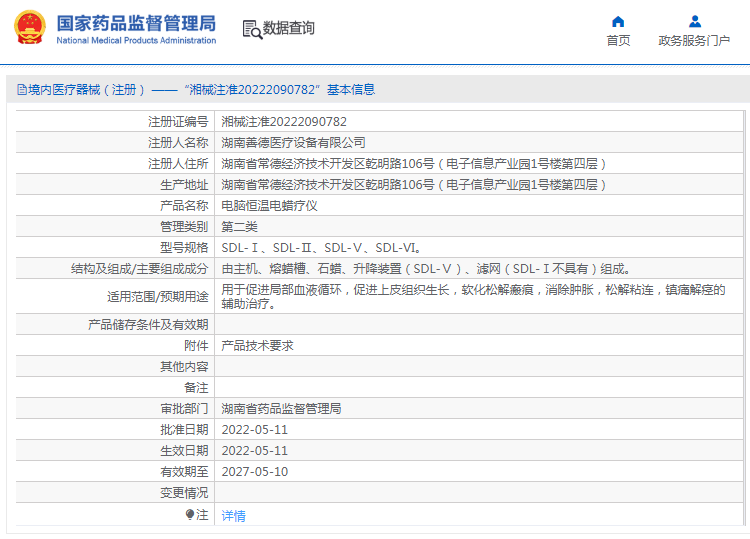Click the 审批部门 label

tap(184, 408)
